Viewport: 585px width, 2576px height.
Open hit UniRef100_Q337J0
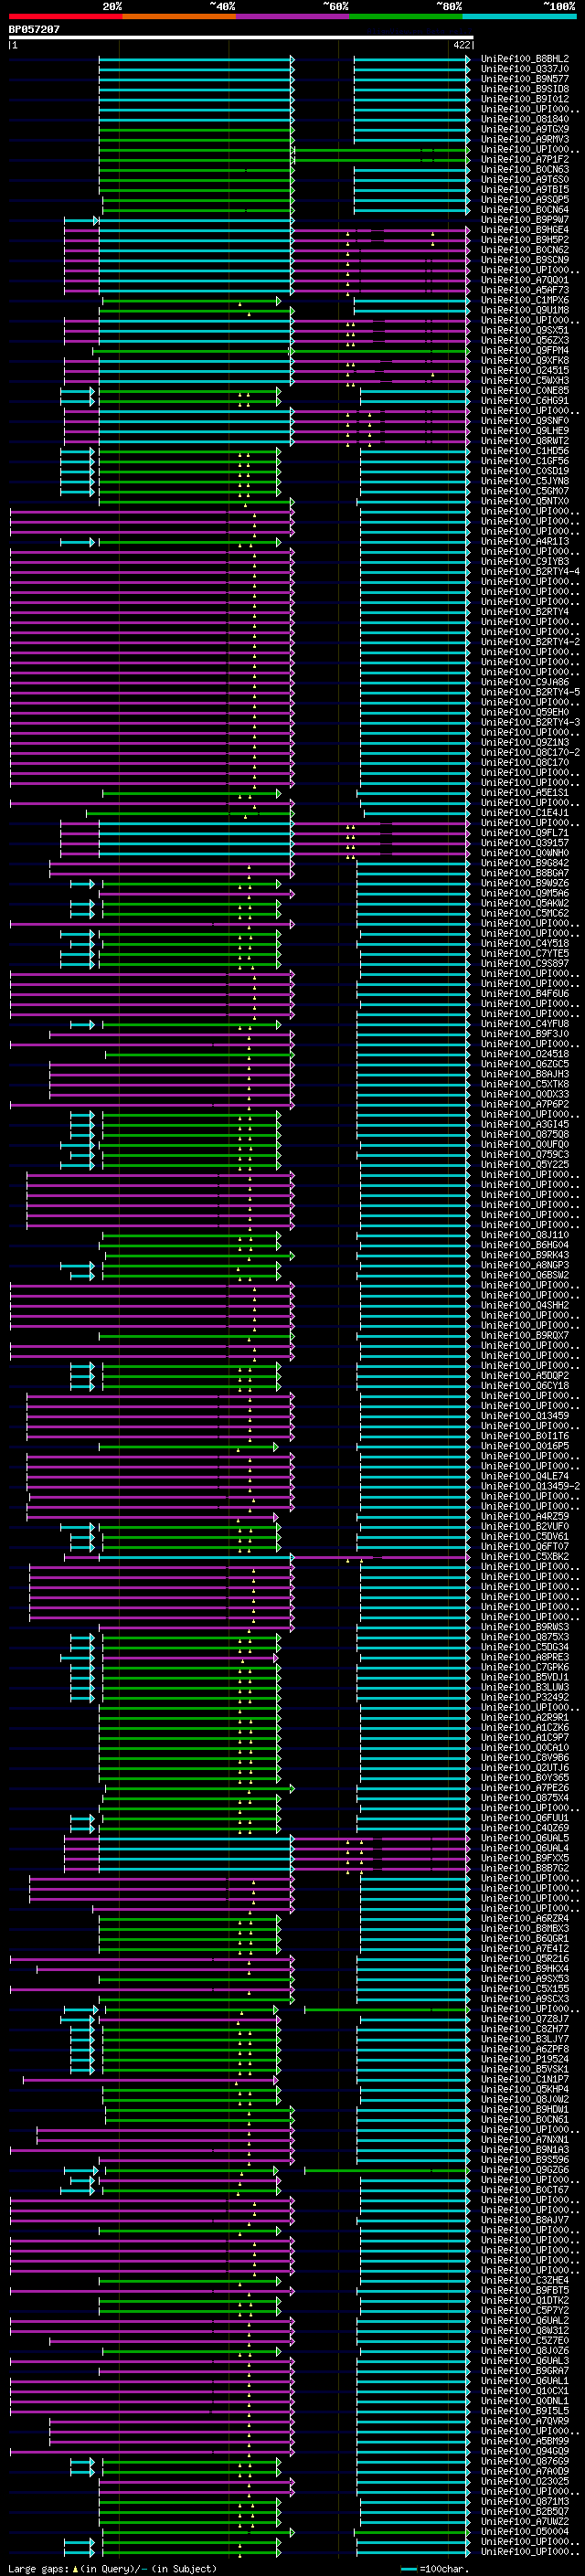coord(525,69)
